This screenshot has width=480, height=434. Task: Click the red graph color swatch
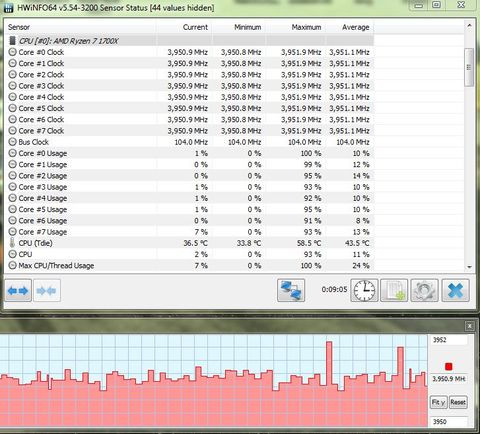(449, 367)
